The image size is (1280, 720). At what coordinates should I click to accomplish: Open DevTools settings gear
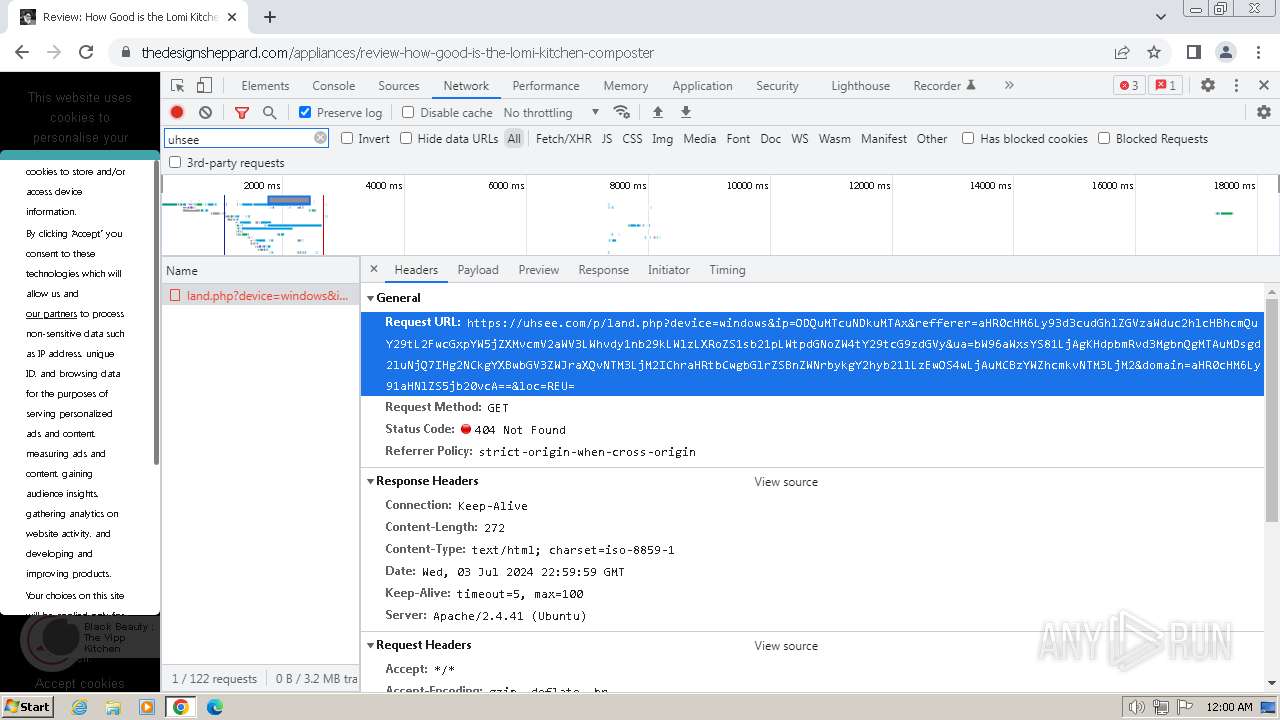coord(1208,86)
